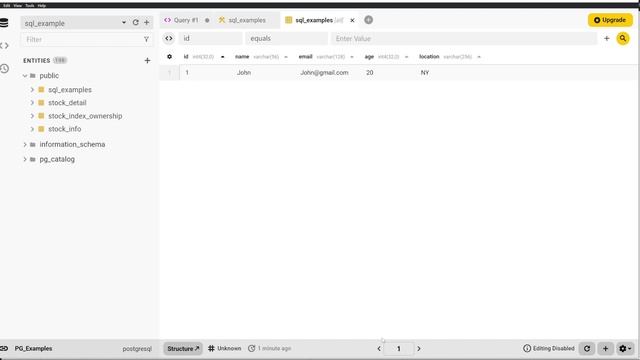This screenshot has width=640, height=360.
Task: Expand the stock_detail table columns
Action: pyautogui.click(x=32, y=103)
